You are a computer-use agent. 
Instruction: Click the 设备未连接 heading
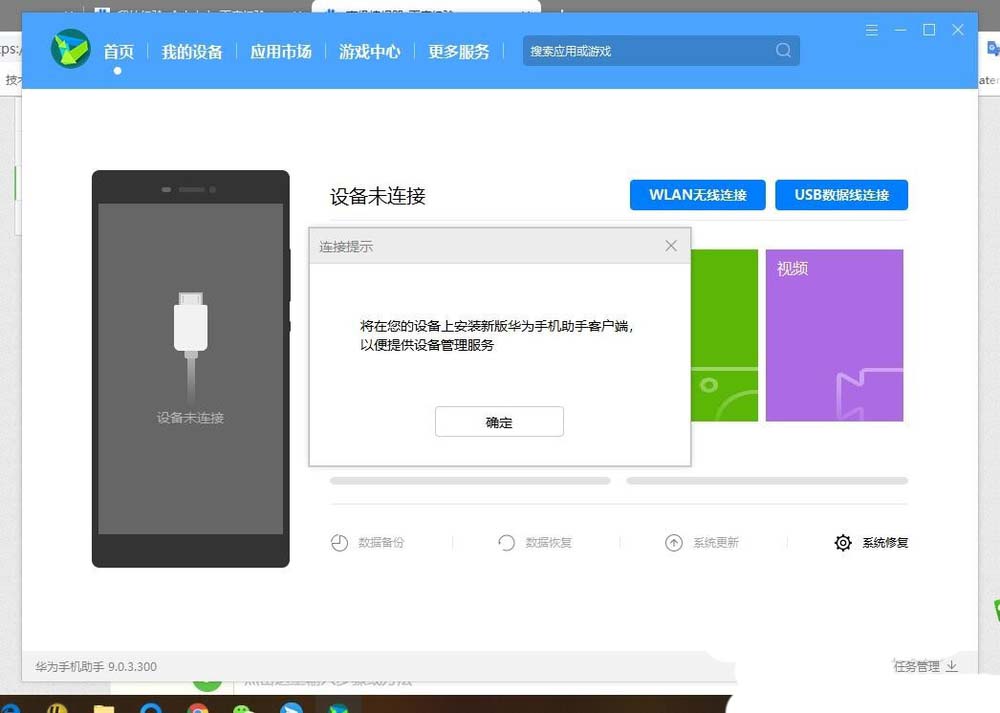[378, 196]
